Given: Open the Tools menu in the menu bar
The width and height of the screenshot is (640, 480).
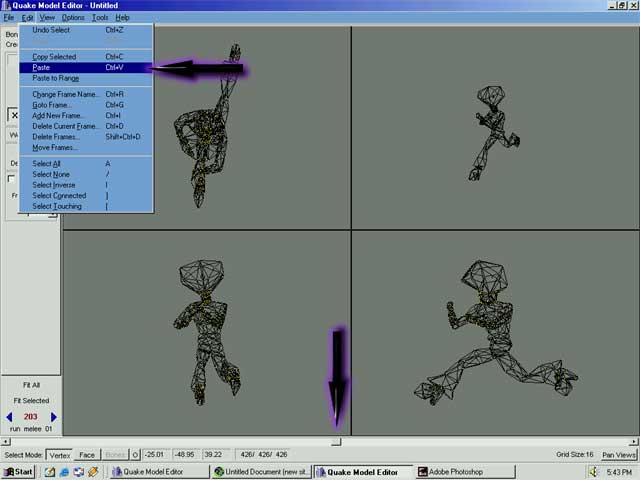Looking at the screenshot, I should tap(100, 18).
